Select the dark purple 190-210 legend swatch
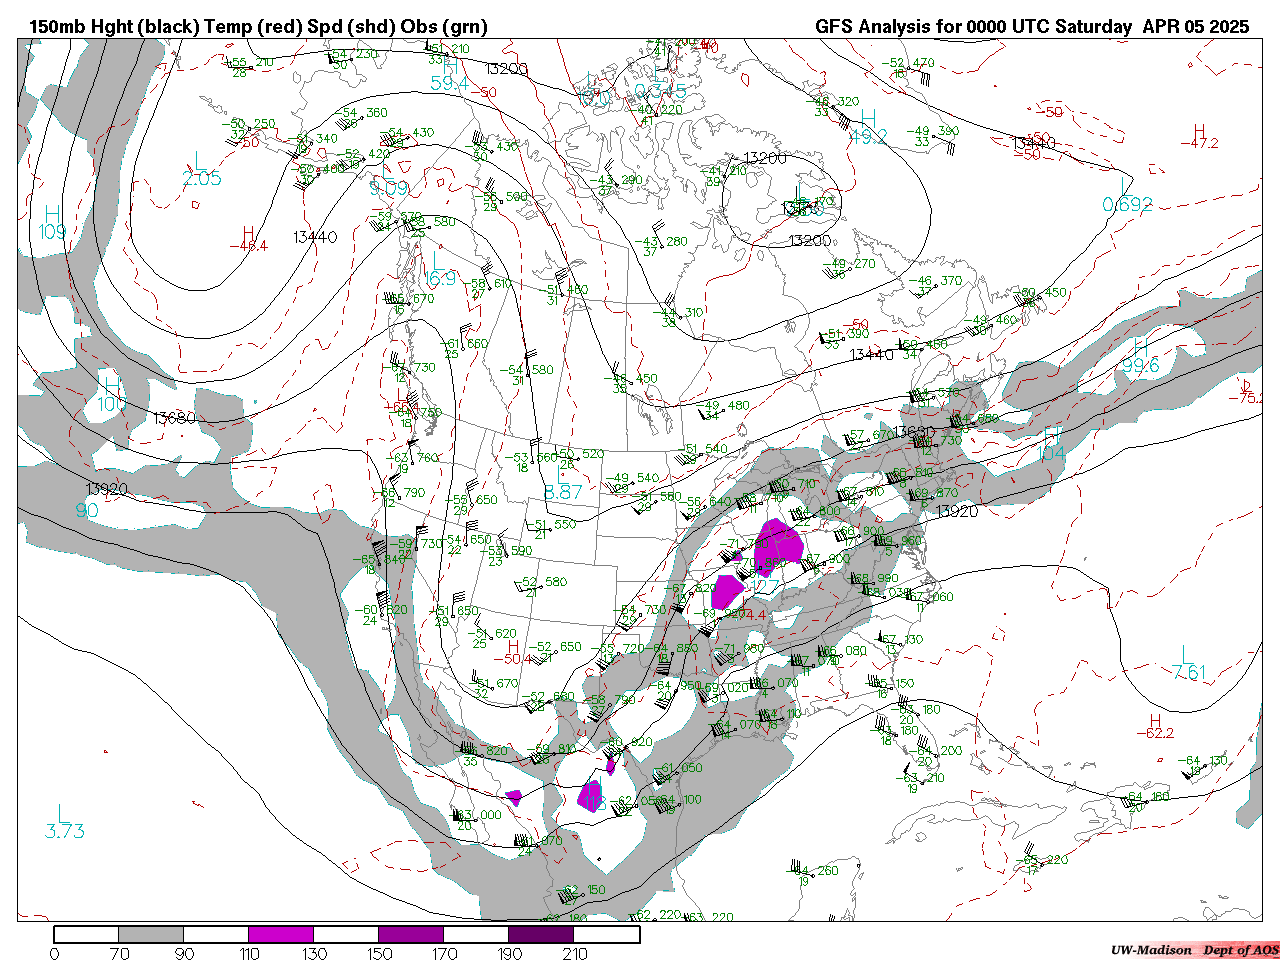 click(x=541, y=934)
